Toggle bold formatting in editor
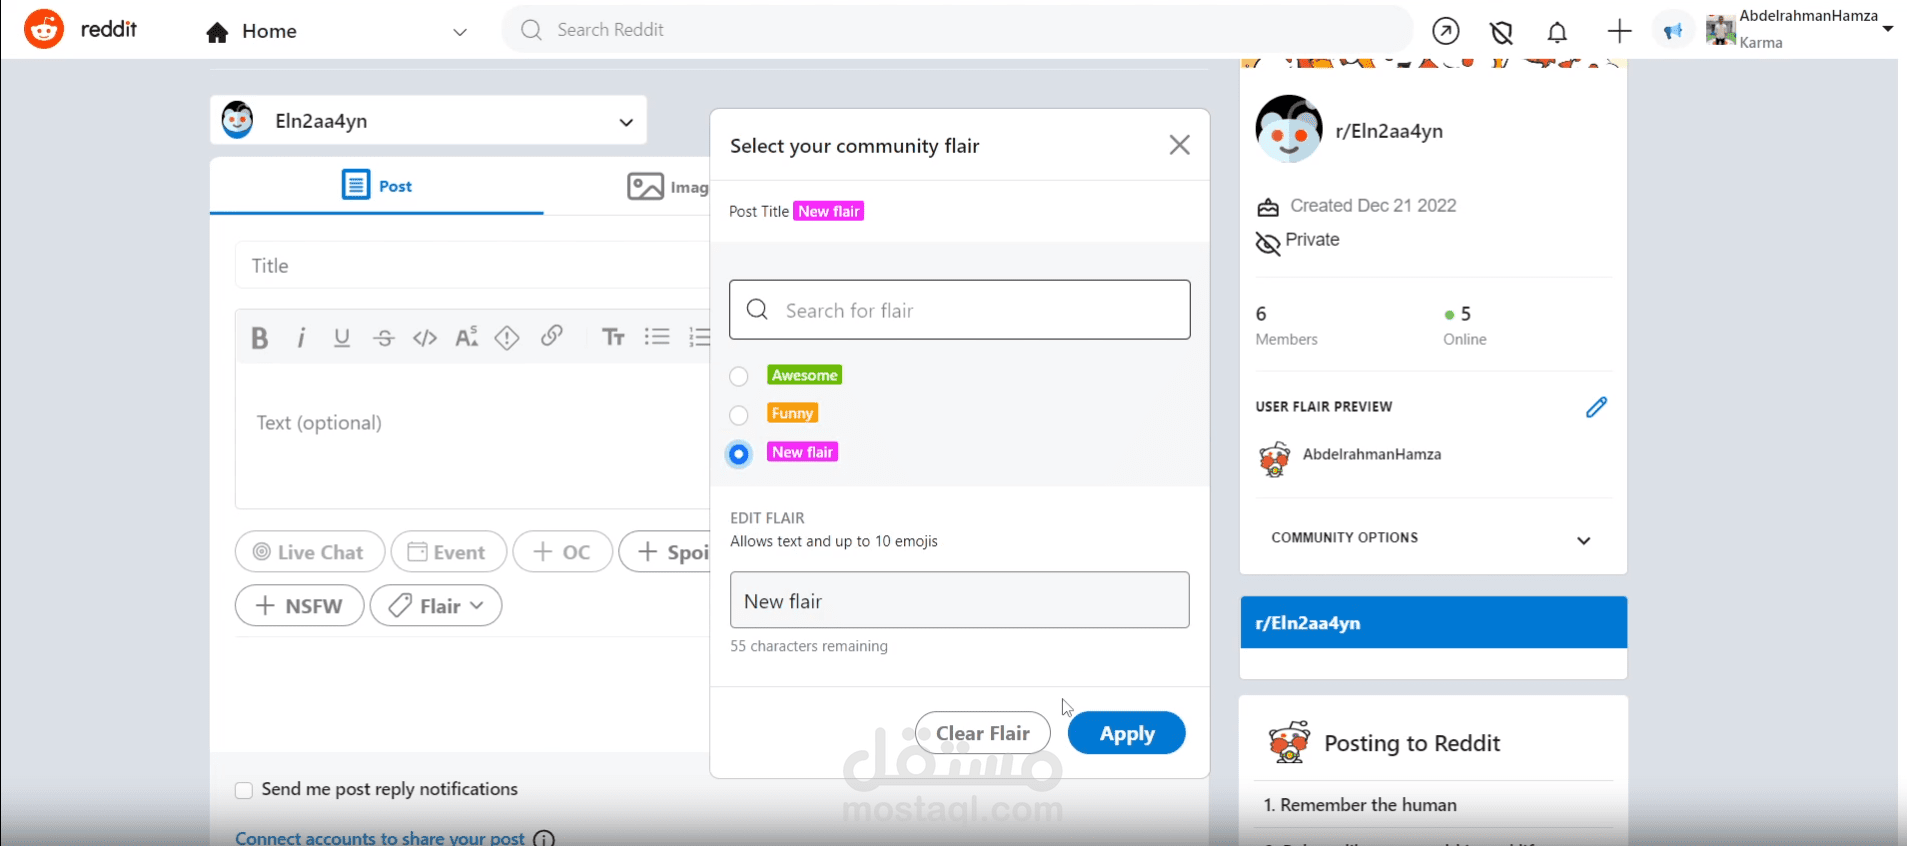 (259, 338)
